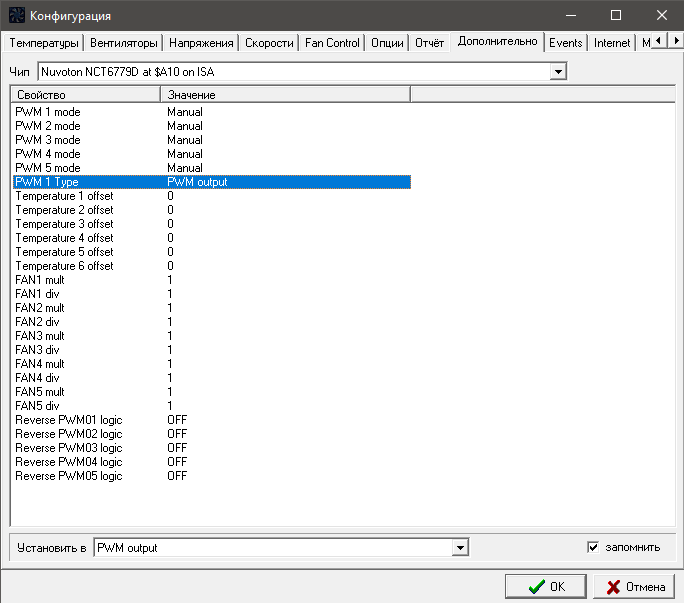Click the Свойство column header
Image resolution: width=684 pixels, height=603 pixels.
(86, 95)
